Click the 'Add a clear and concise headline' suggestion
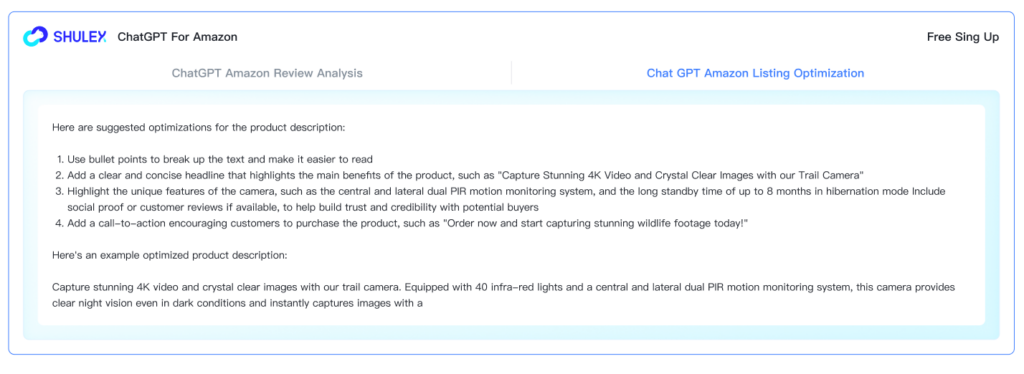The height and width of the screenshot is (374, 1024). coord(466,176)
